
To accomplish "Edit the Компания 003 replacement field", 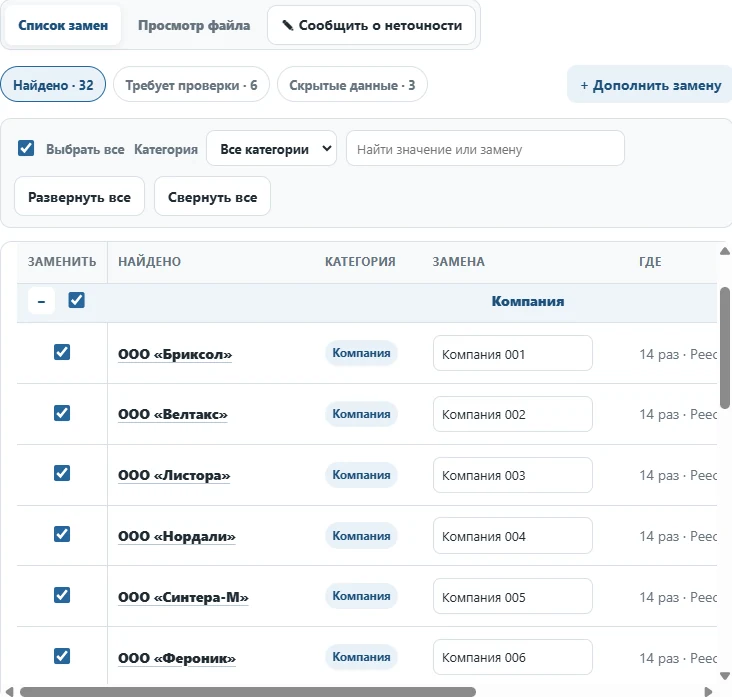I will tap(513, 475).
